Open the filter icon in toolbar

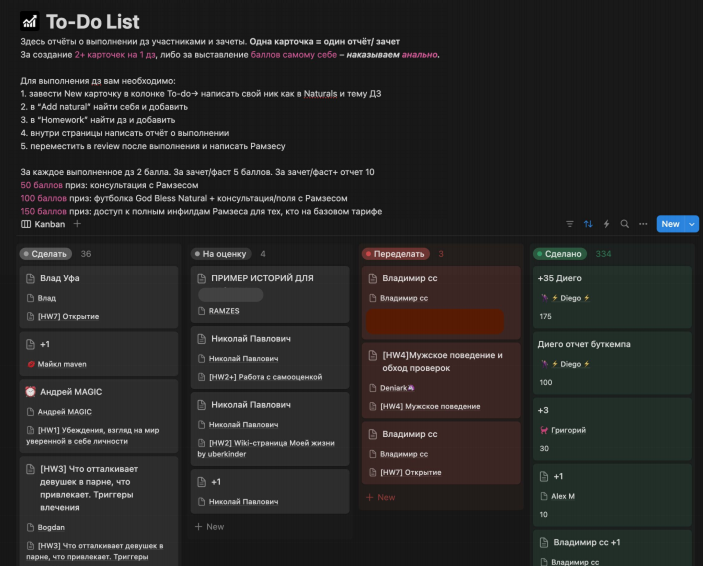point(570,224)
